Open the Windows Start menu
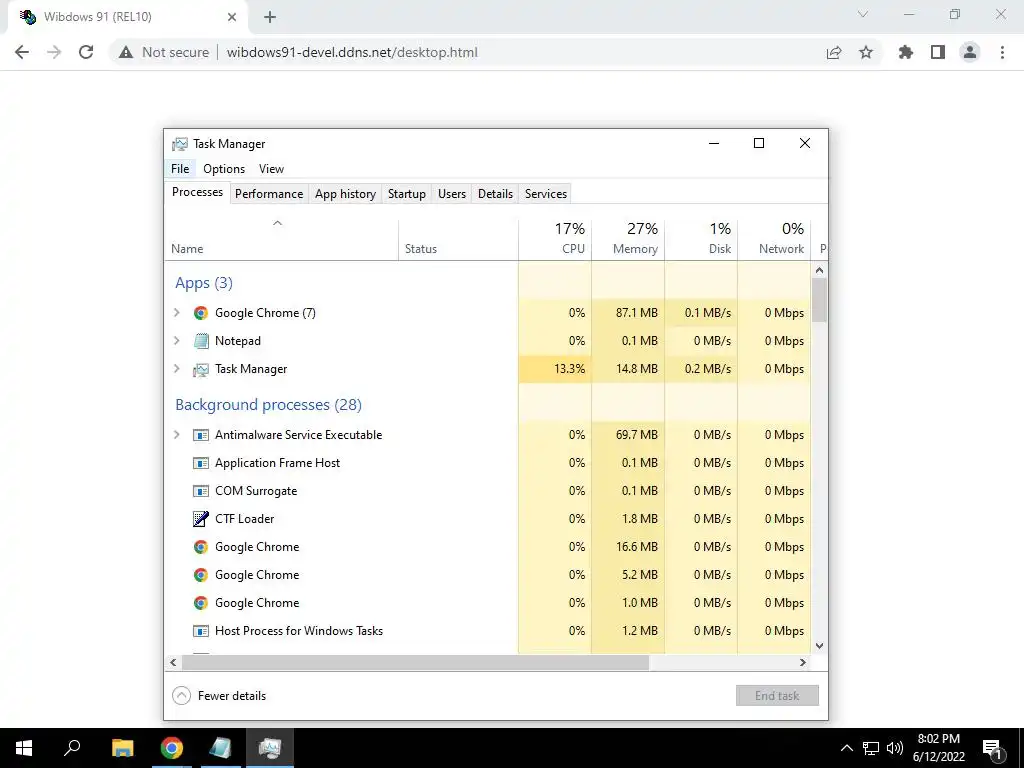The height and width of the screenshot is (768, 1024). (x=24, y=748)
